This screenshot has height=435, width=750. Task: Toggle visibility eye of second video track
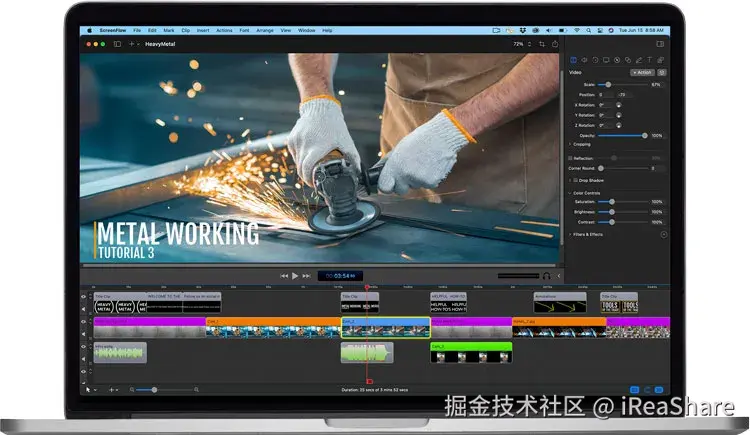(x=84, y=322)
